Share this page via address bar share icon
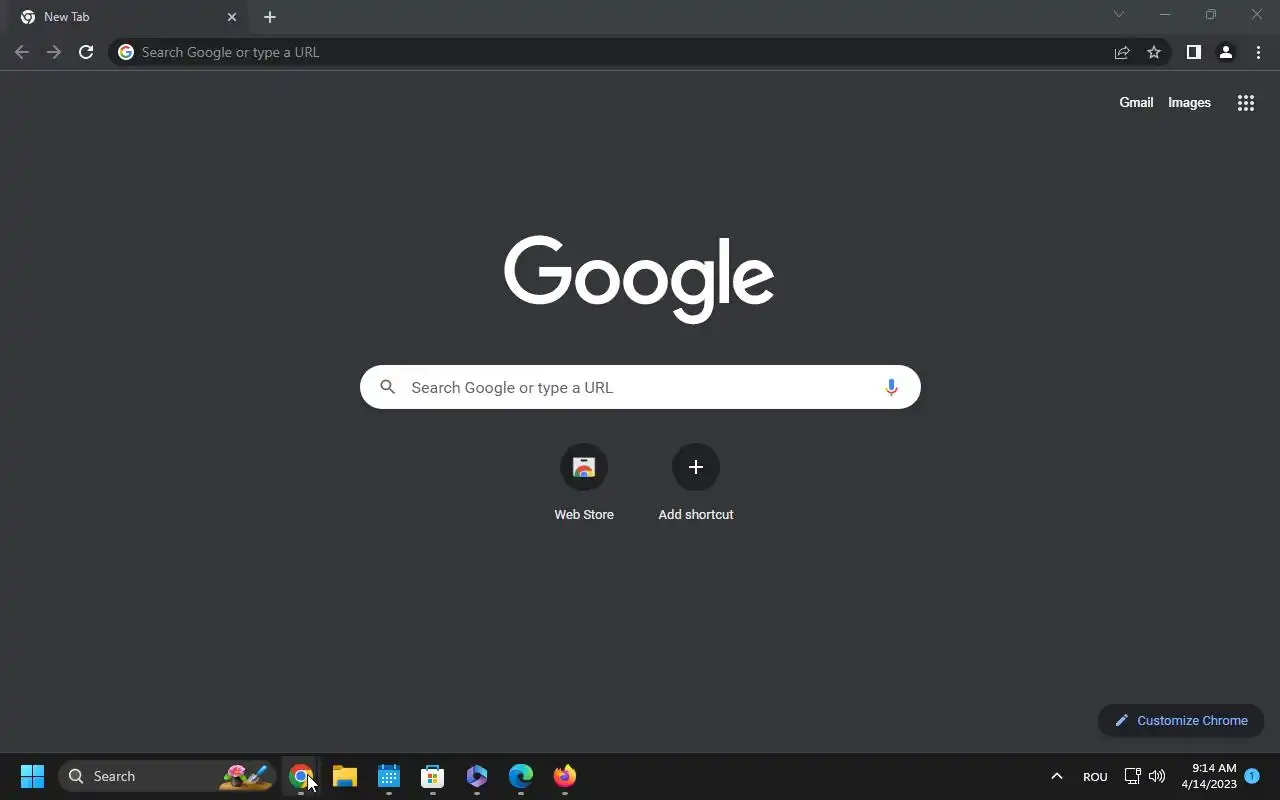 point(1122,52)
